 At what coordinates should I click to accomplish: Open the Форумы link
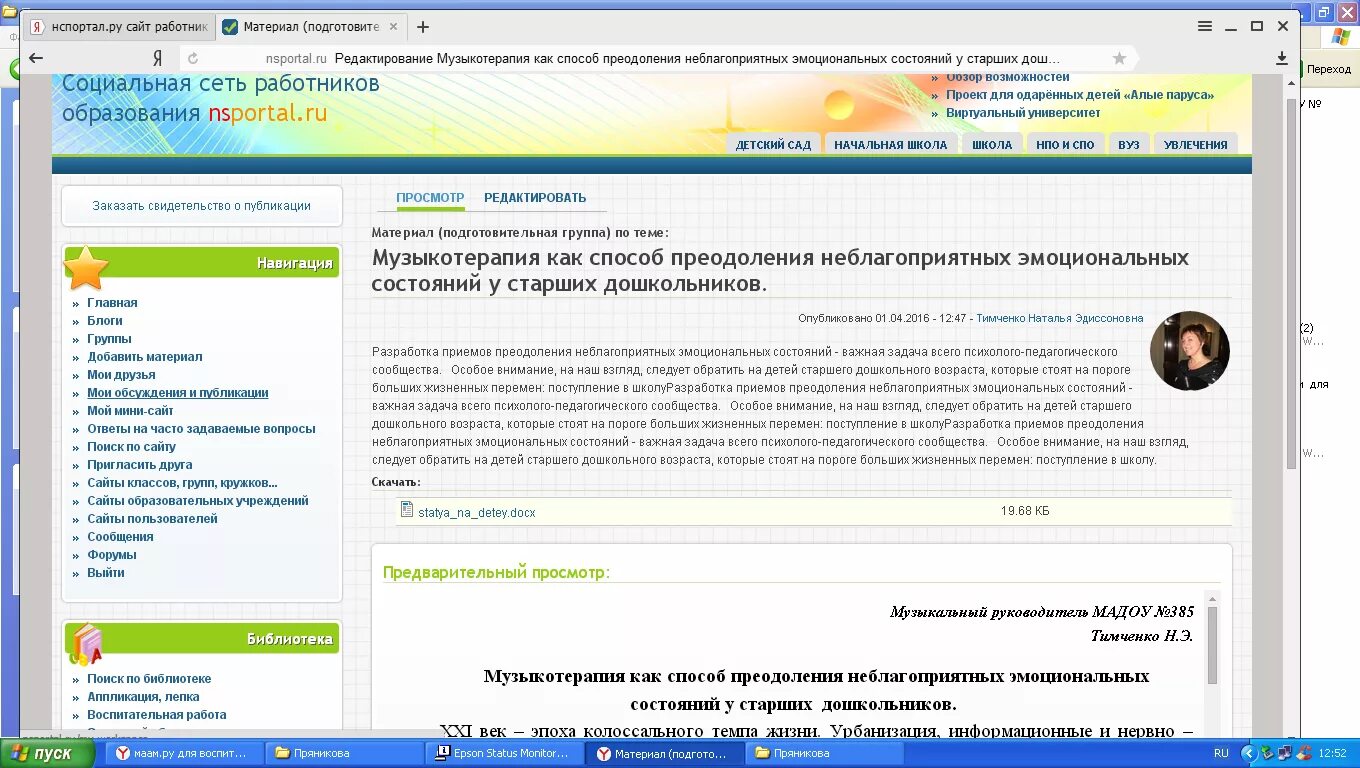[x=111, y=555]
